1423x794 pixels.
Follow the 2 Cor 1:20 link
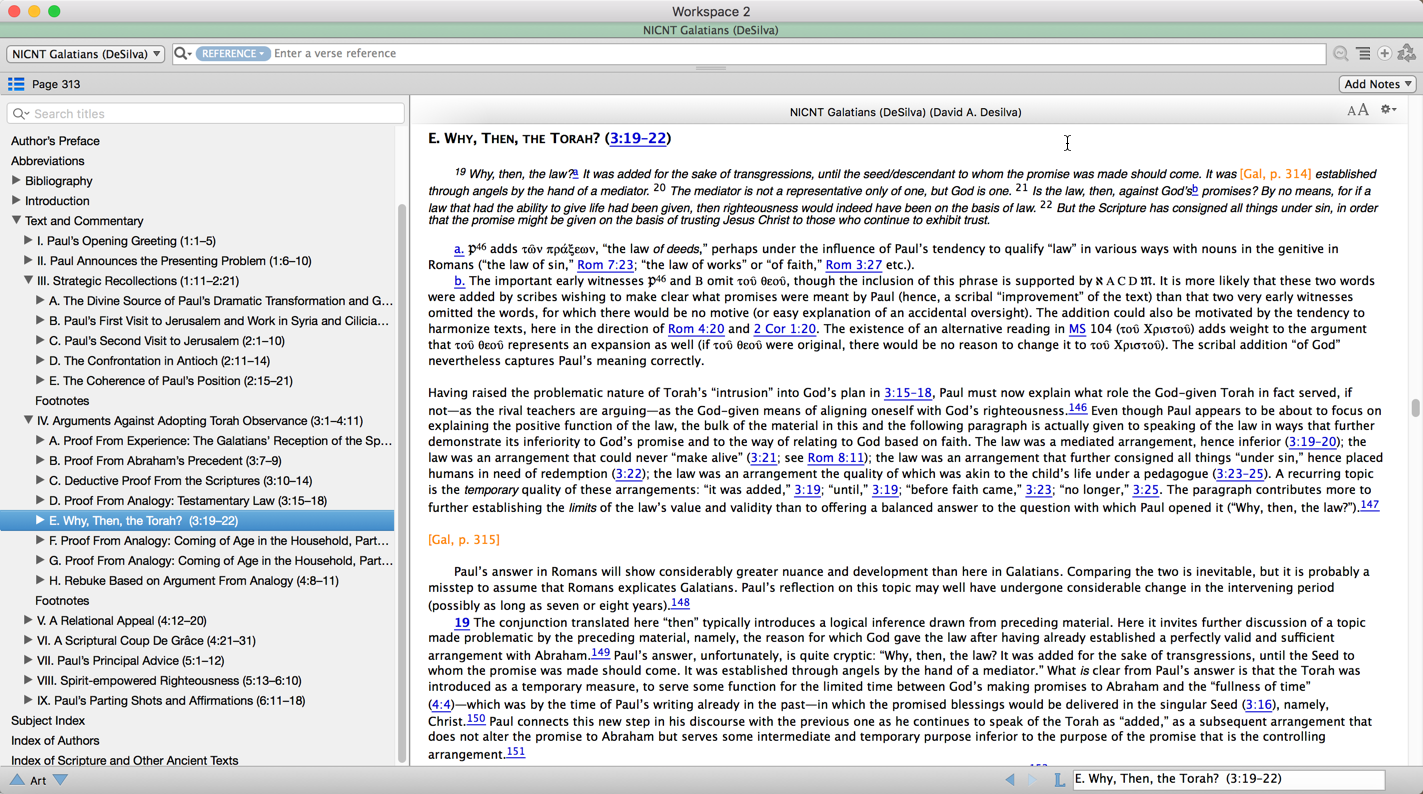click(x=785, y=329)
